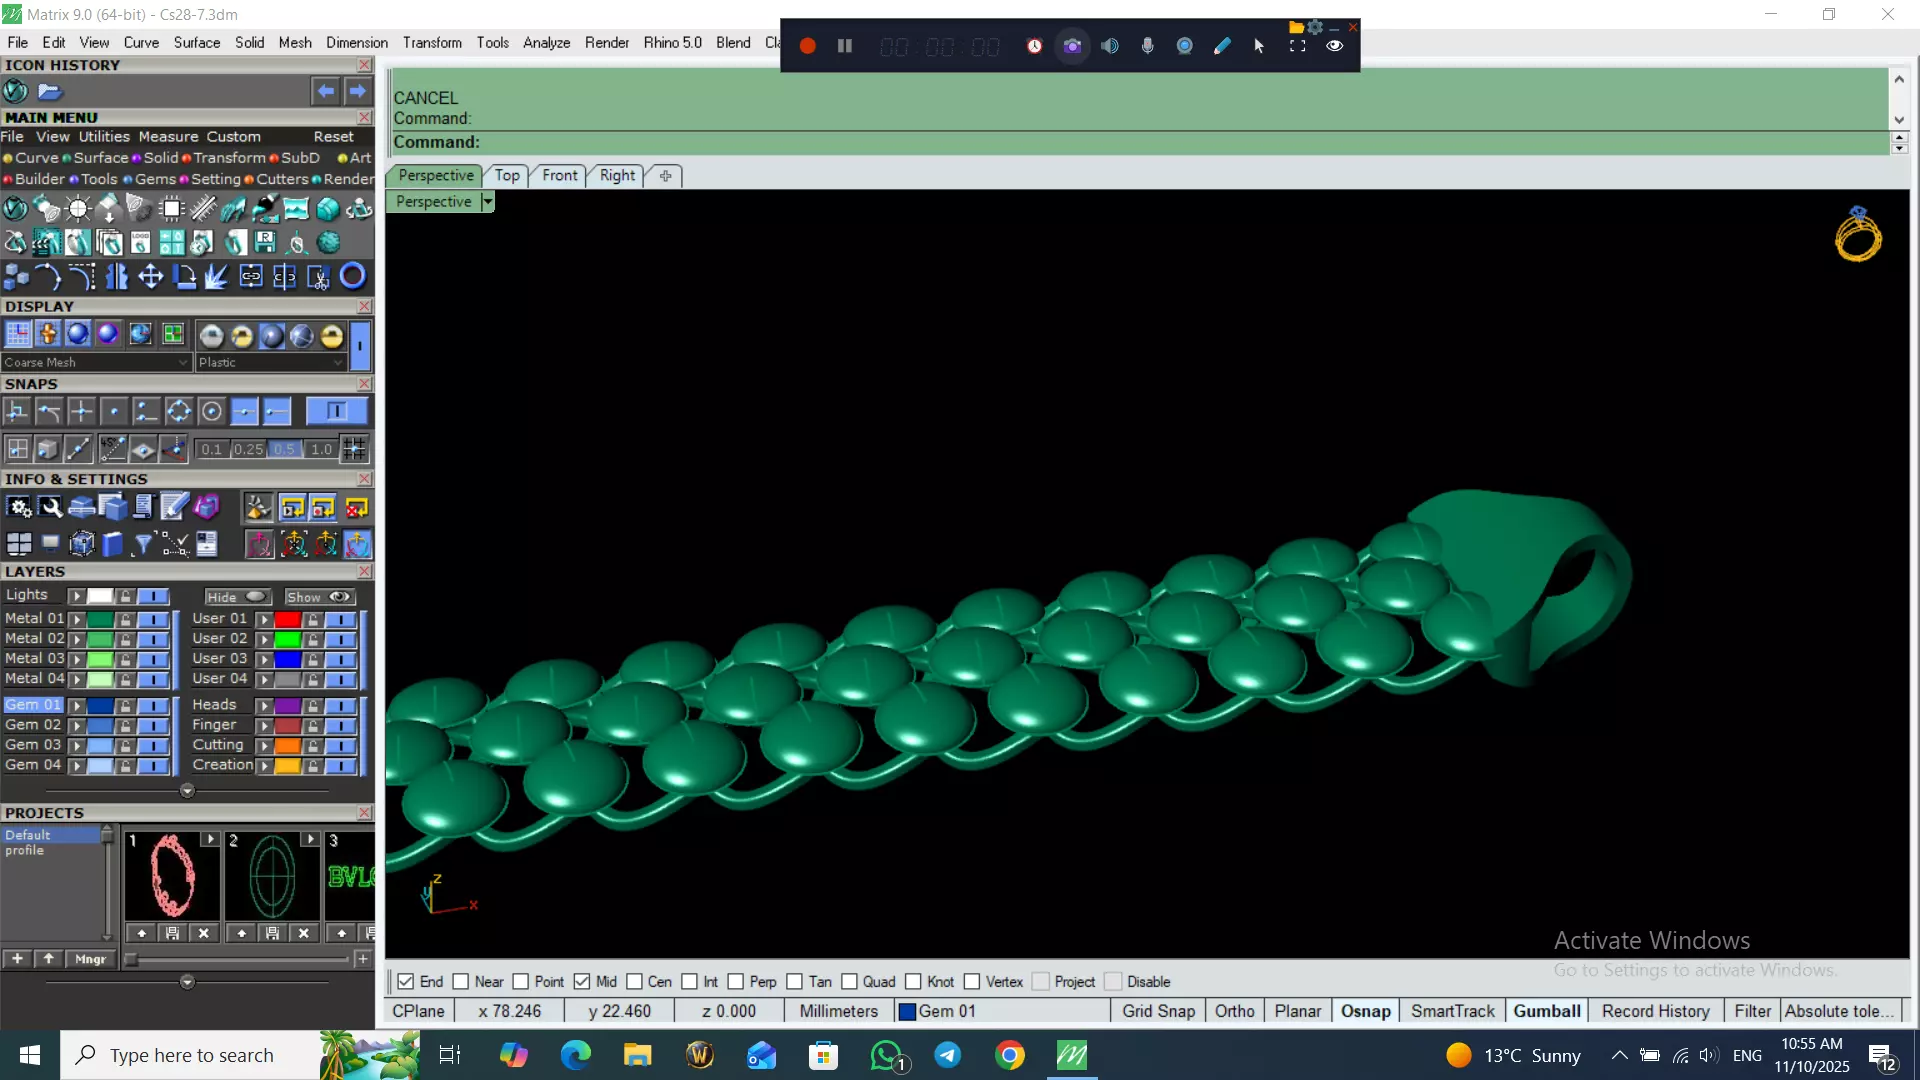This screenshot has height=1080, width=1920.
Task: Open Google Chrome from the taskbar
Action: pyautogui.click(x=1010, y=1055)
